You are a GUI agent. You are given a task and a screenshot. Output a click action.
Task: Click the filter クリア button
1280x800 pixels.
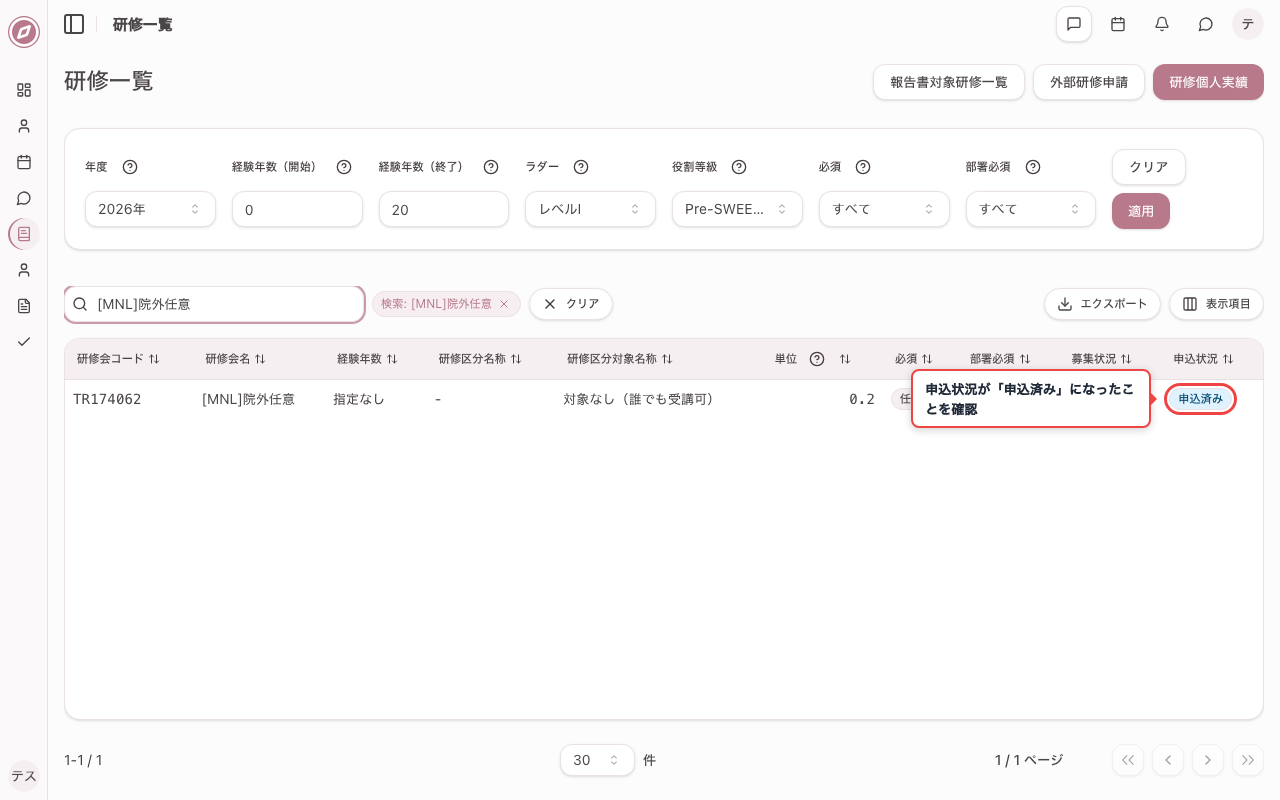tap(1149, 167)
